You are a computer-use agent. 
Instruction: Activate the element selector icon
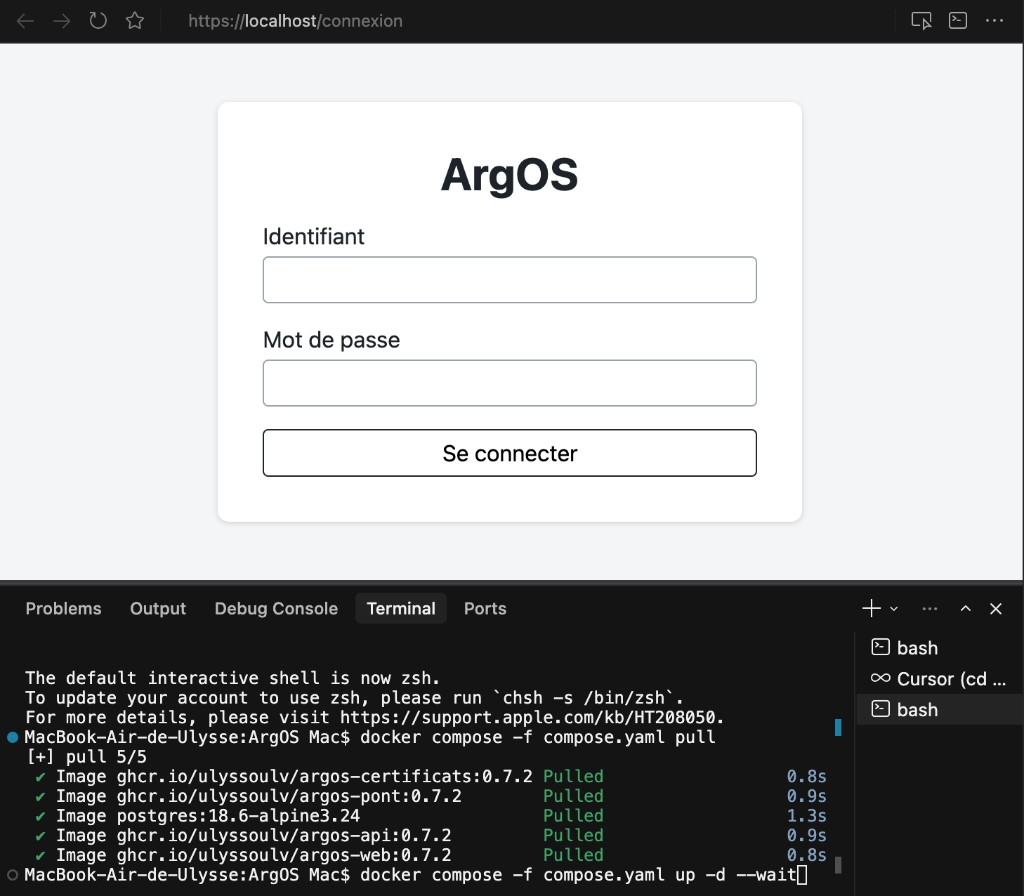pyautogui.click(x=921, y=21)
